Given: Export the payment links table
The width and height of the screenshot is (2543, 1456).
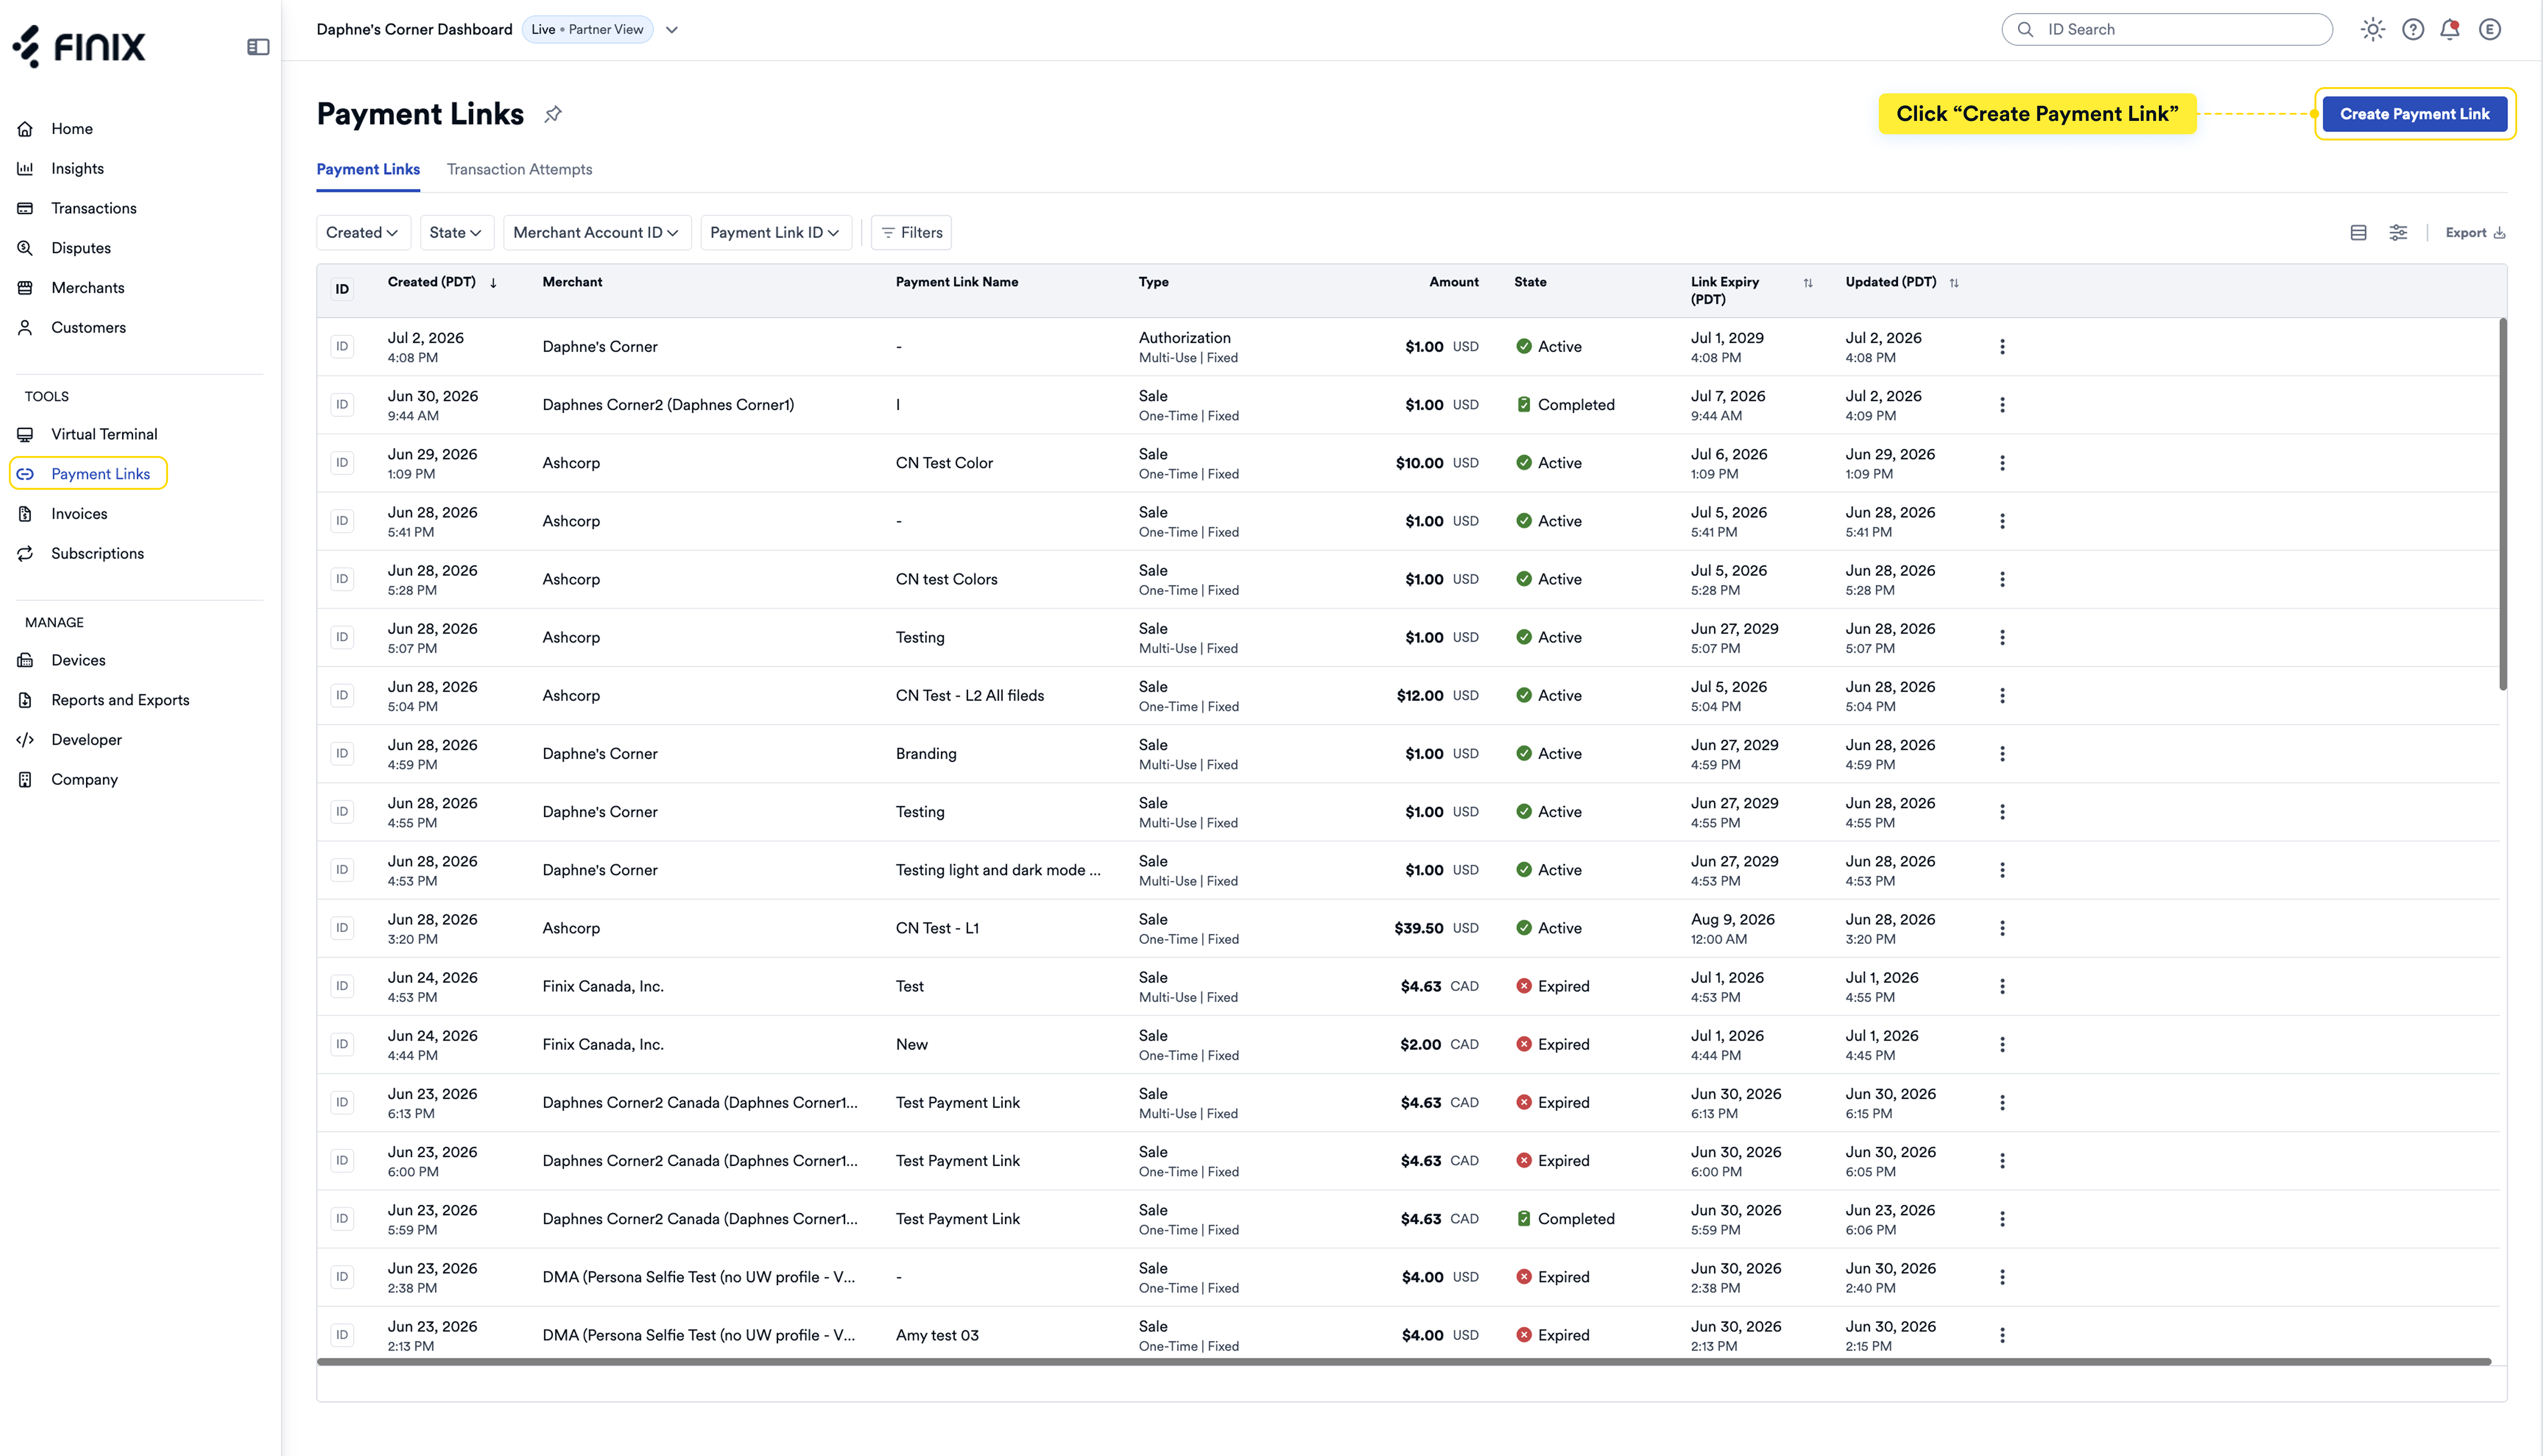Looking at the screenshot, I should (x=2475, y=233).
